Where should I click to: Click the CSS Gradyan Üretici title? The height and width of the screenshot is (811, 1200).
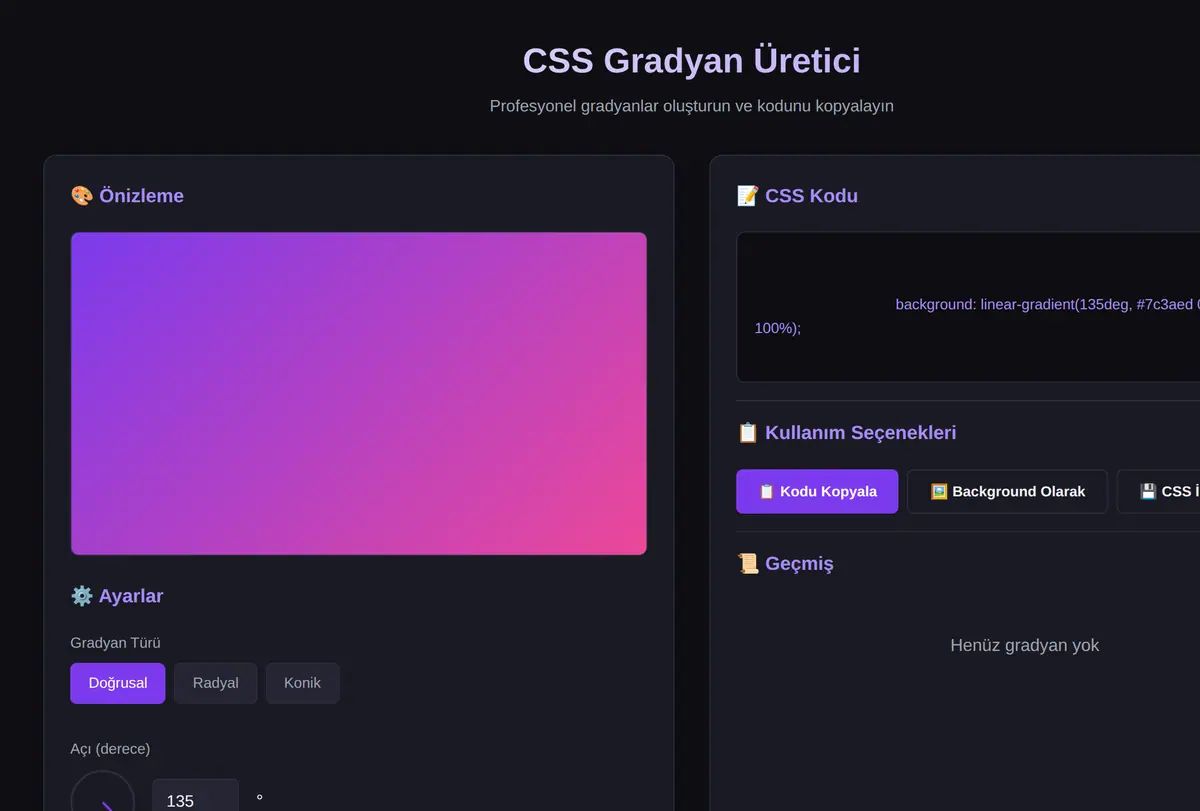pos(691,60)
